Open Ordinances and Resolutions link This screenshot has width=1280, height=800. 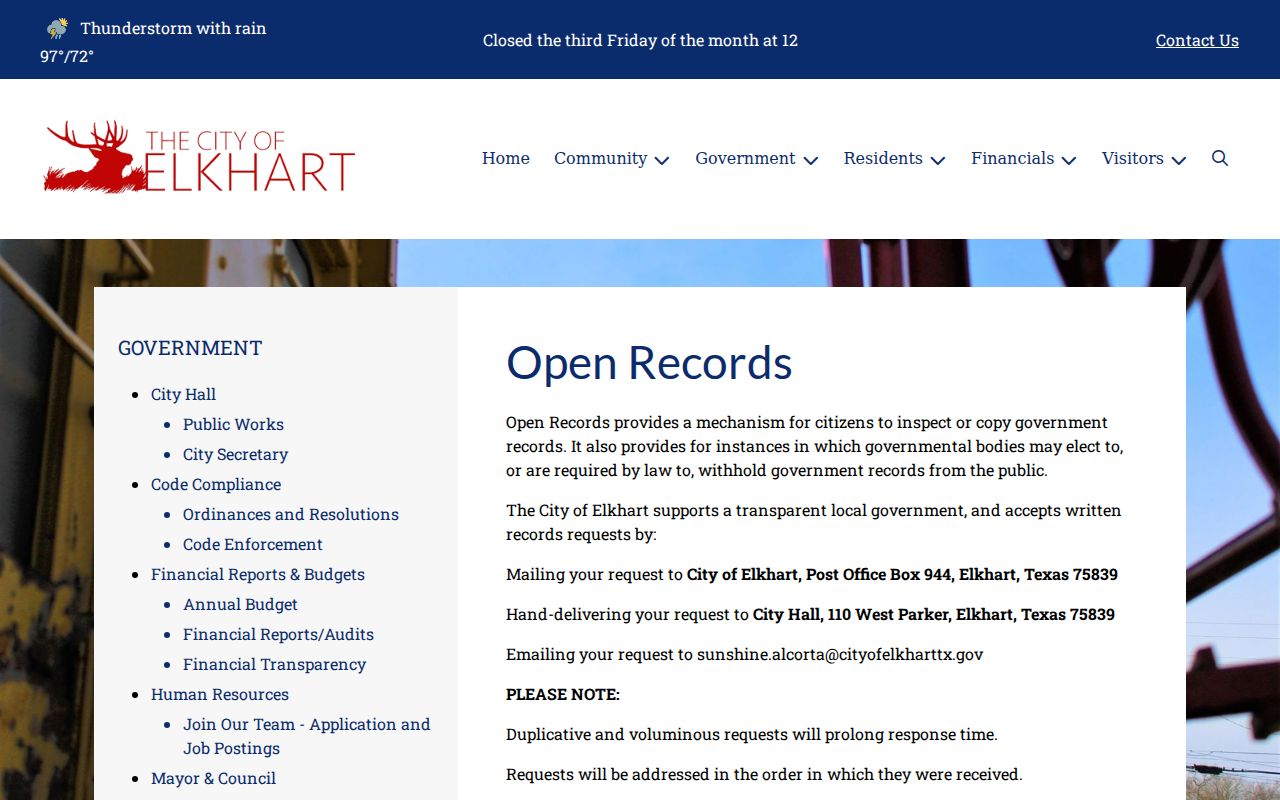coord(291,514)
